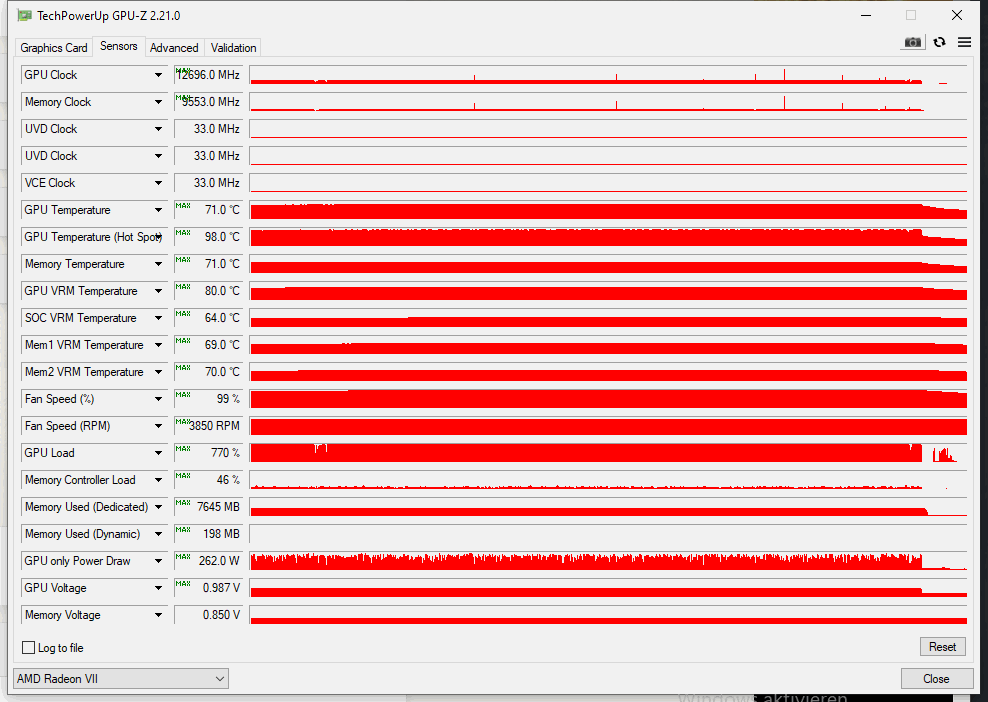Click the 0.987 V GPU Voltage value
The height and width of the screenshot is (702, 988).
[209, 588]
